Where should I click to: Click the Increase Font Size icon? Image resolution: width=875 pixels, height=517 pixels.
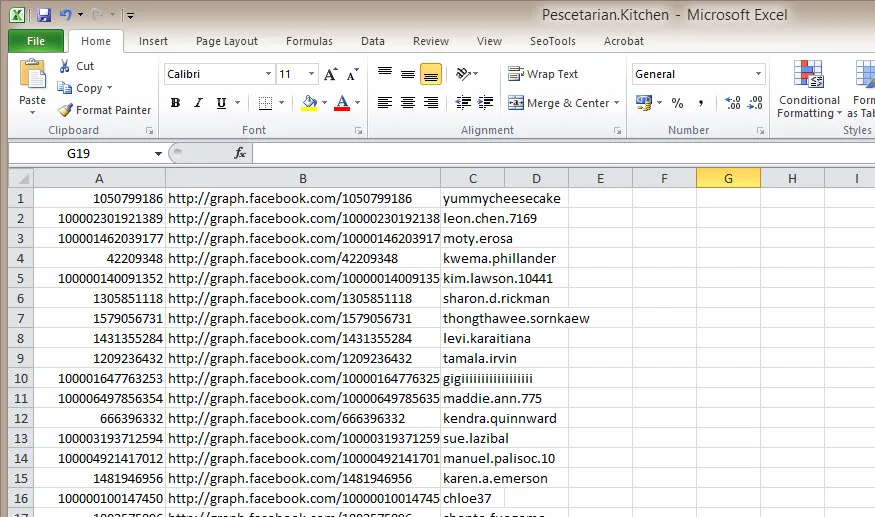click(x=330, y=74)
